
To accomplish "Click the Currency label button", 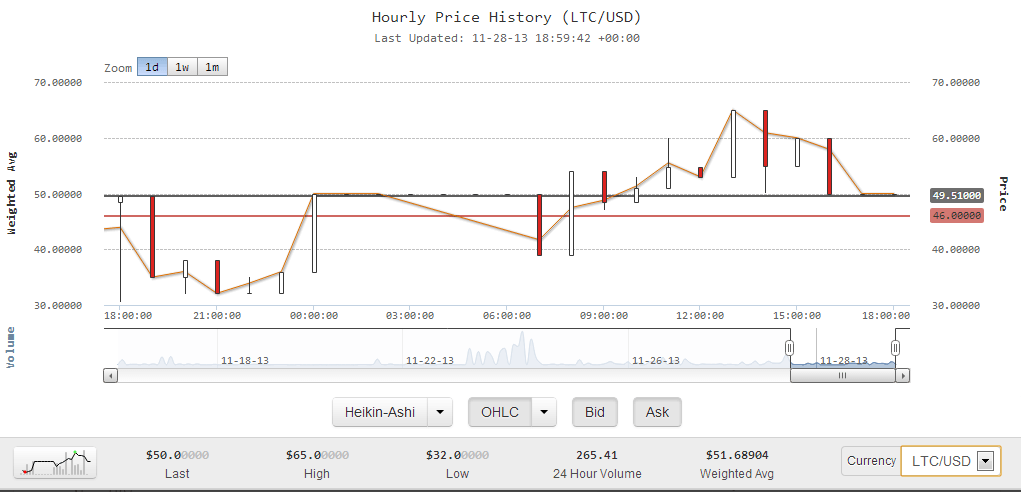I will point(871,461).
